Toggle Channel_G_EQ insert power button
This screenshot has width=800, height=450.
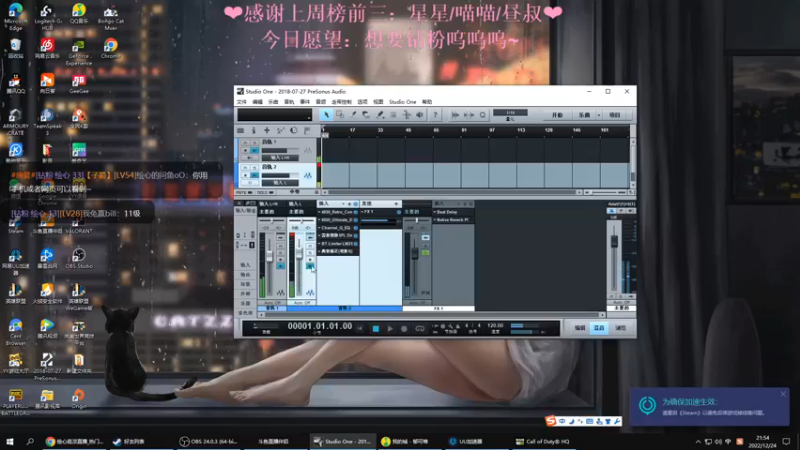tap(356, 228)
